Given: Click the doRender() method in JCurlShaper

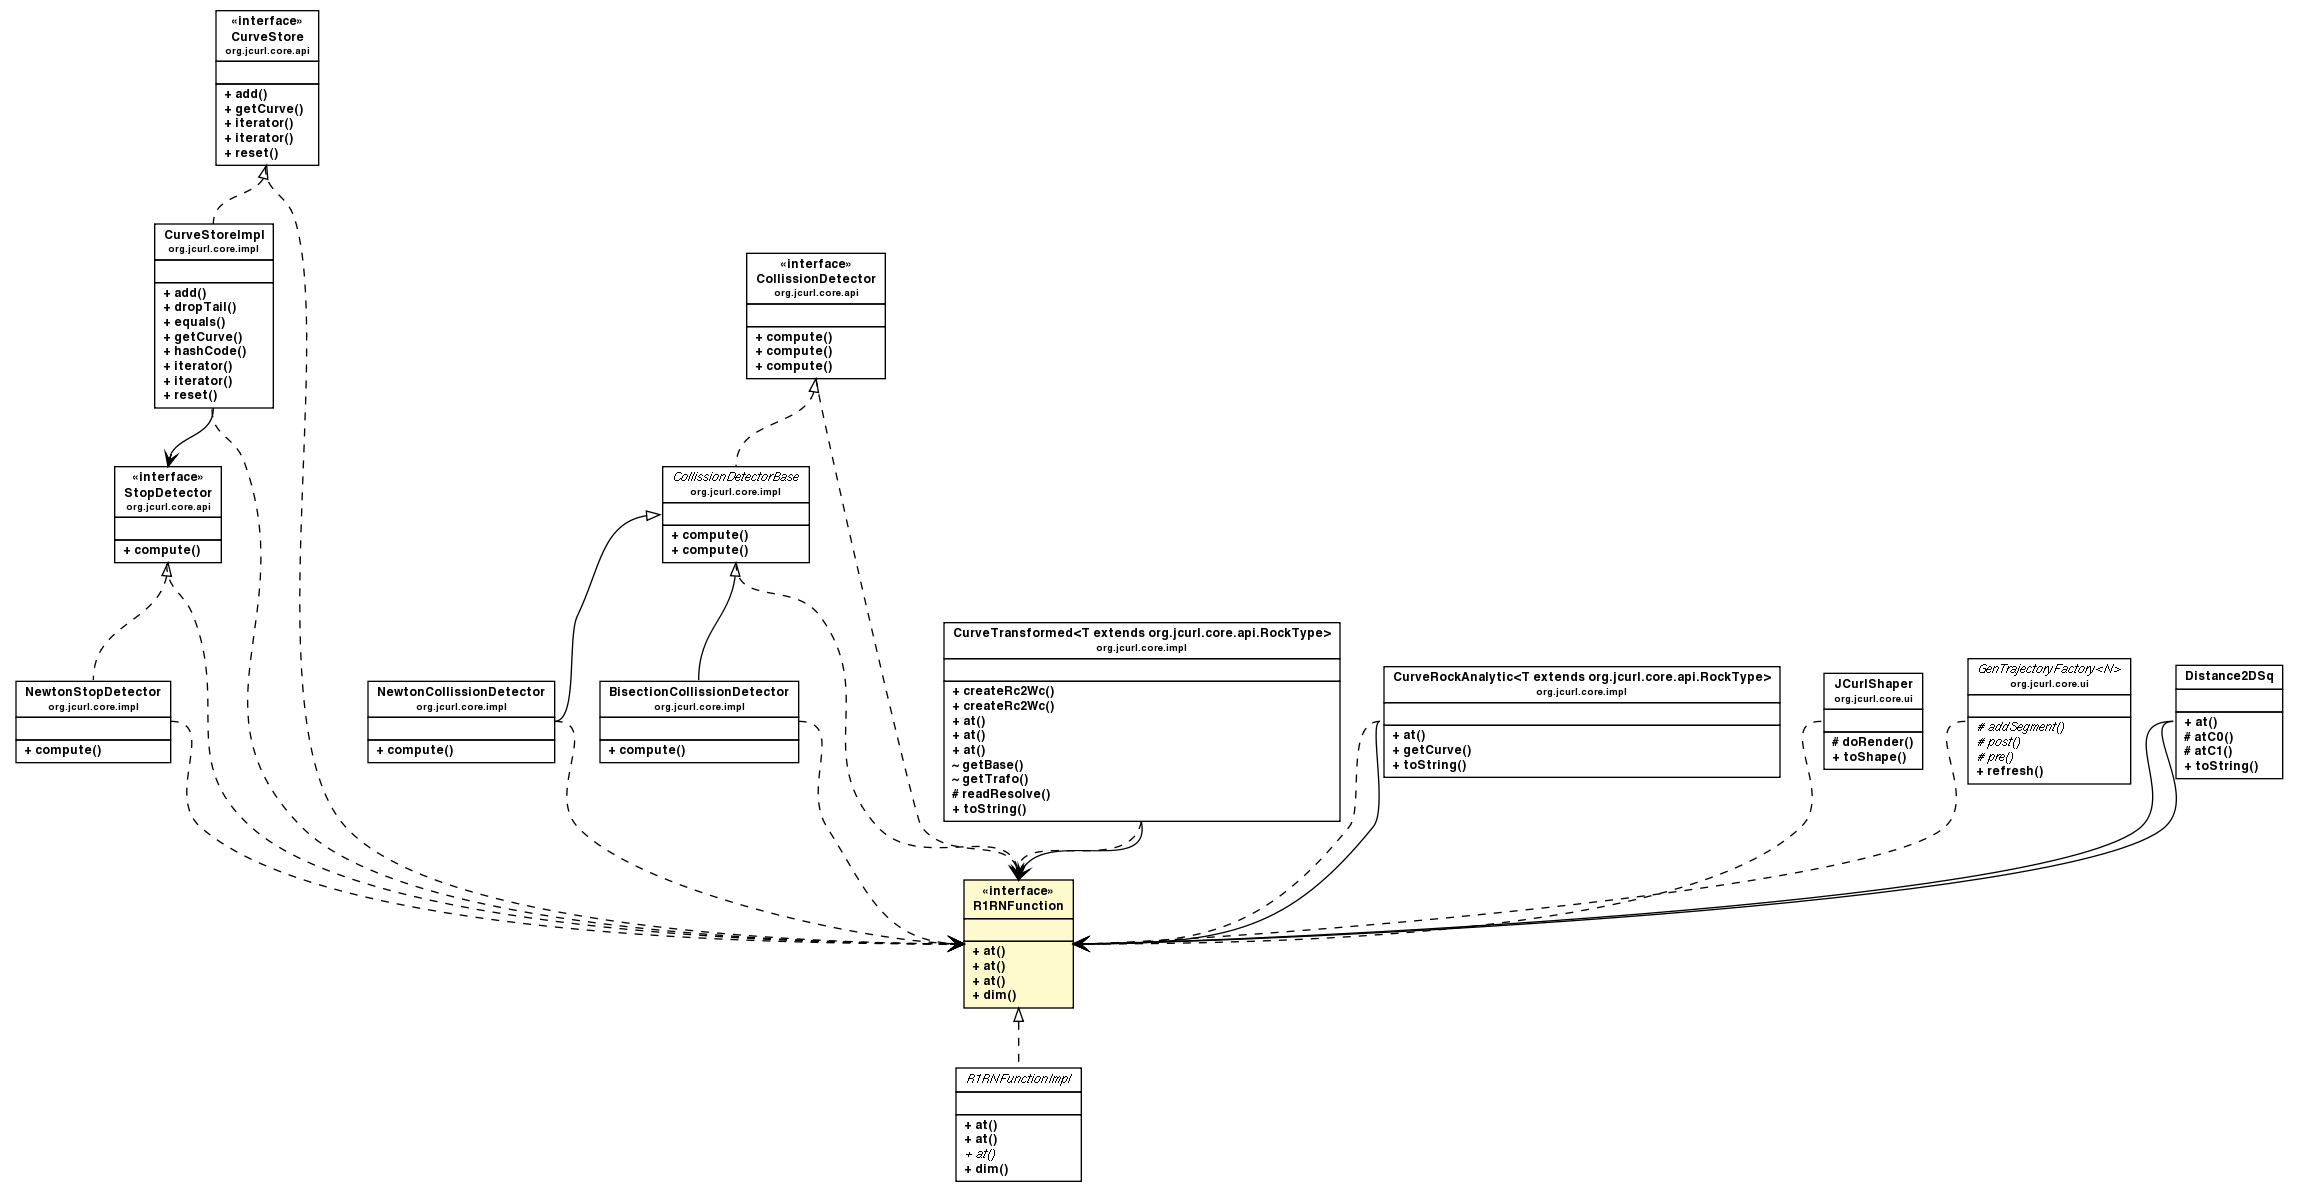Looking at the screenshot, I should click(1870, 742).
